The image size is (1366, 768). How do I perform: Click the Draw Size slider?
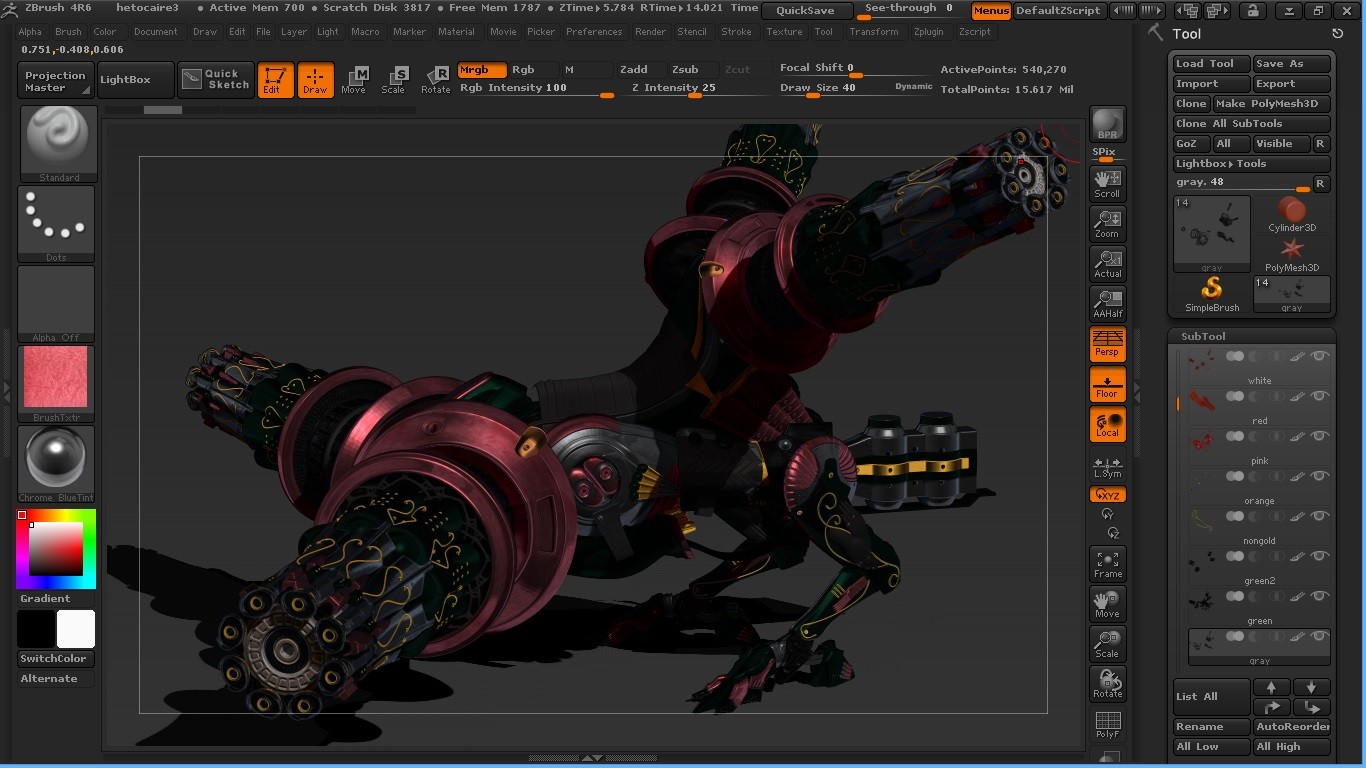857,89
